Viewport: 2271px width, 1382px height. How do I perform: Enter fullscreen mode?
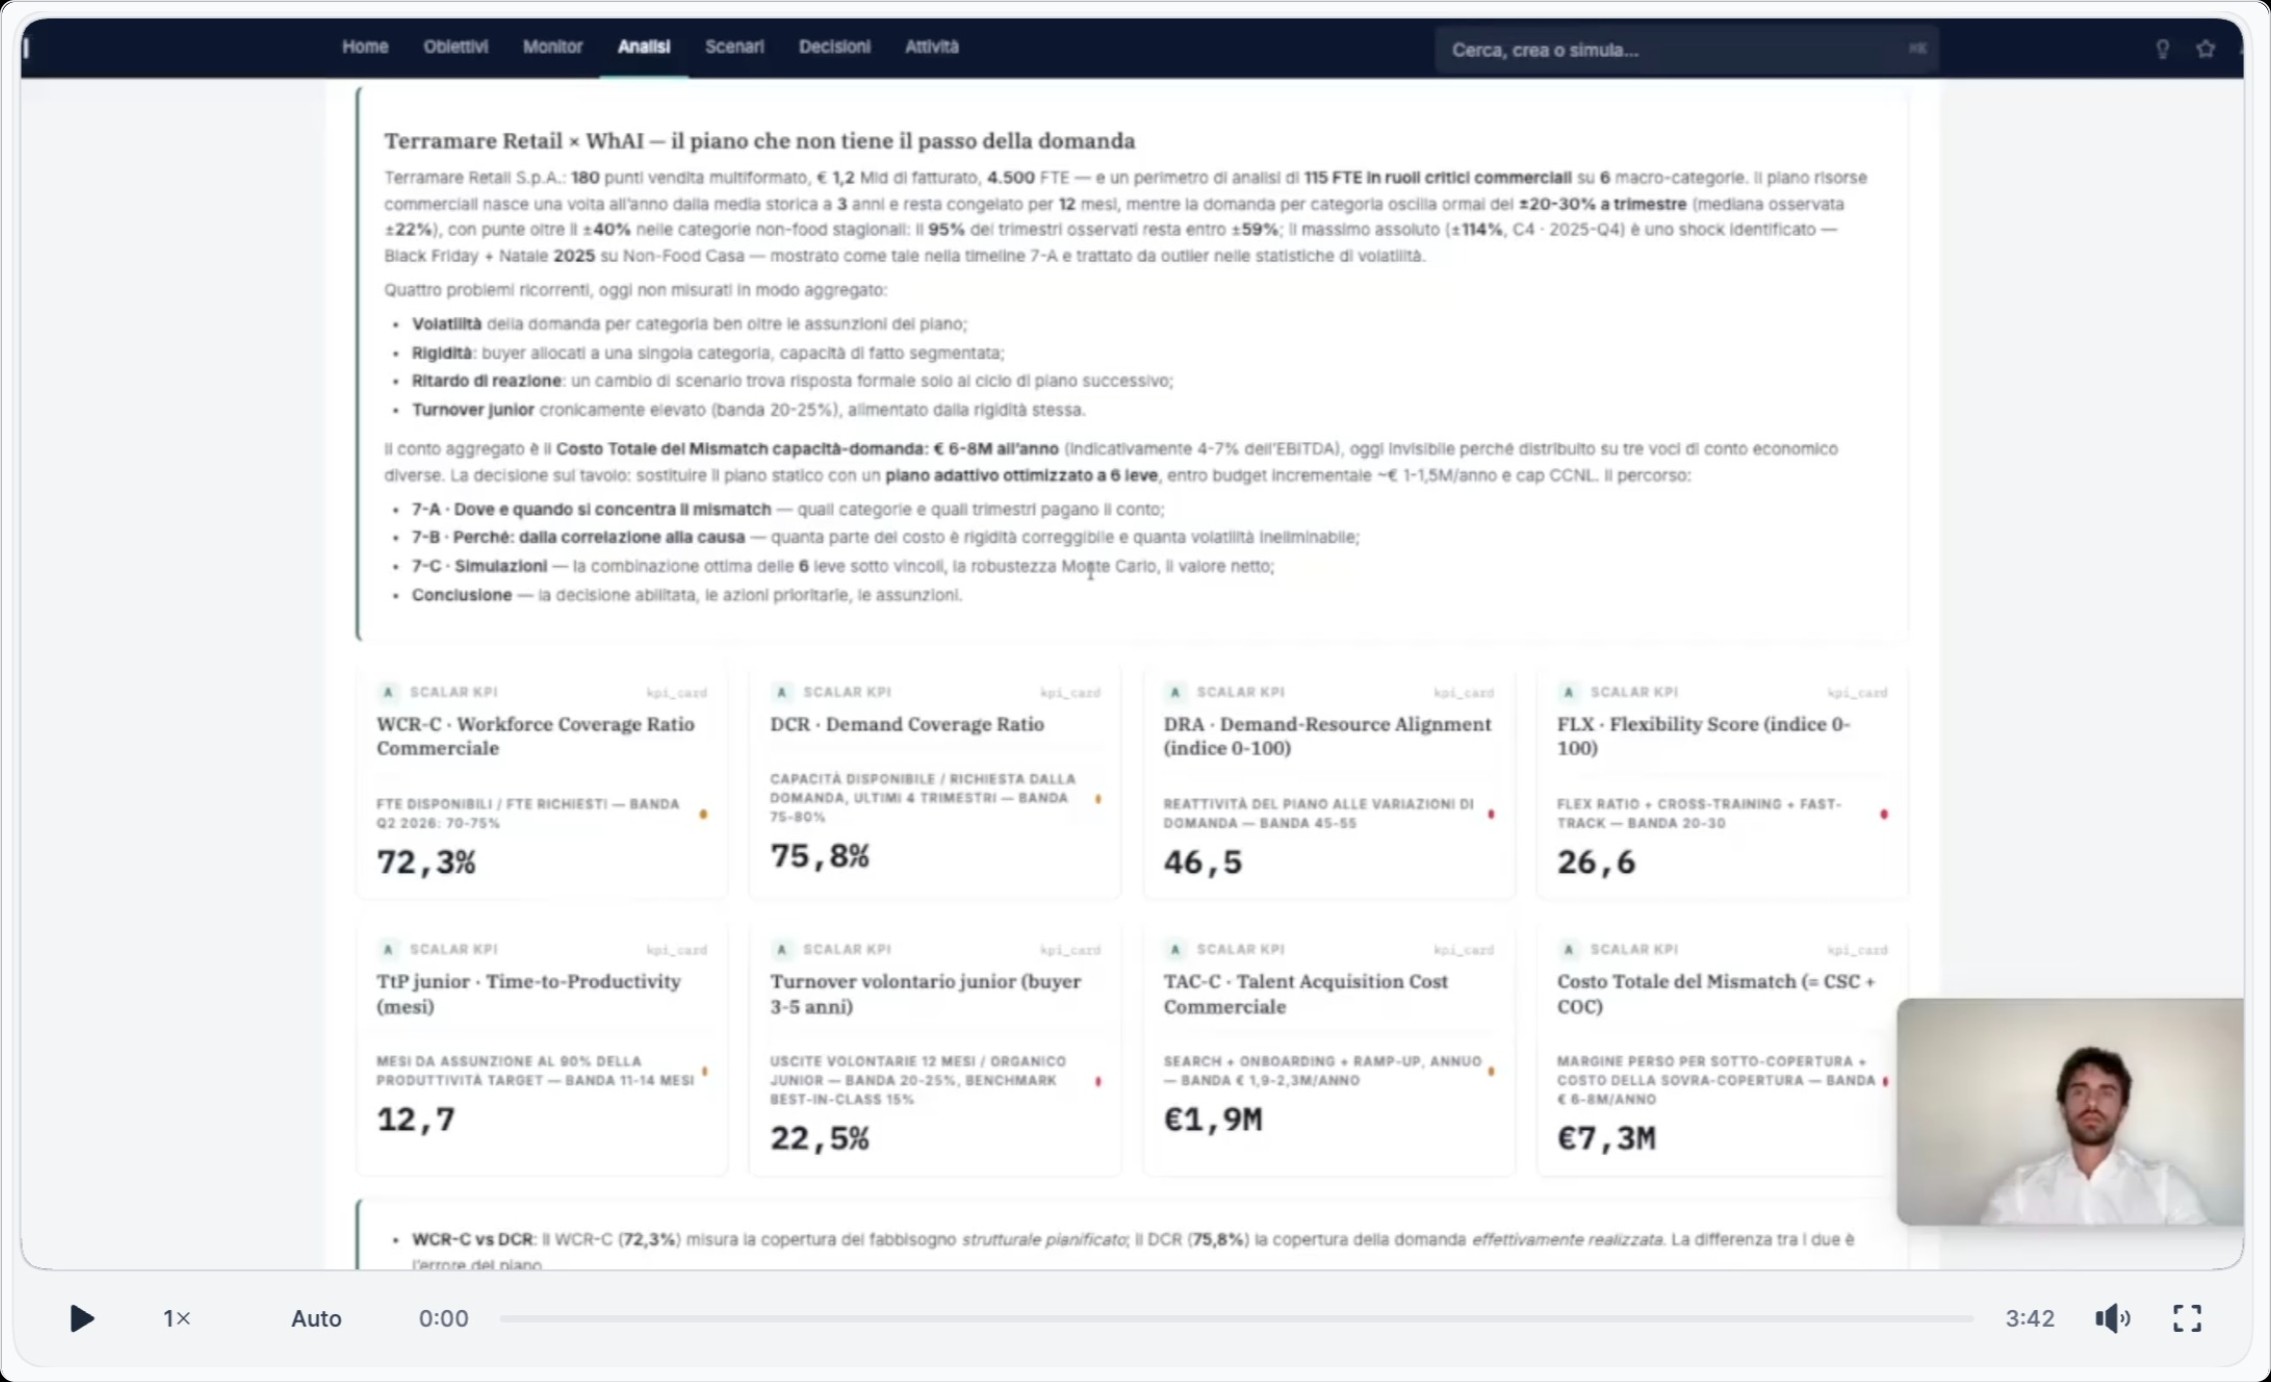click(x=2187, y=1318)
